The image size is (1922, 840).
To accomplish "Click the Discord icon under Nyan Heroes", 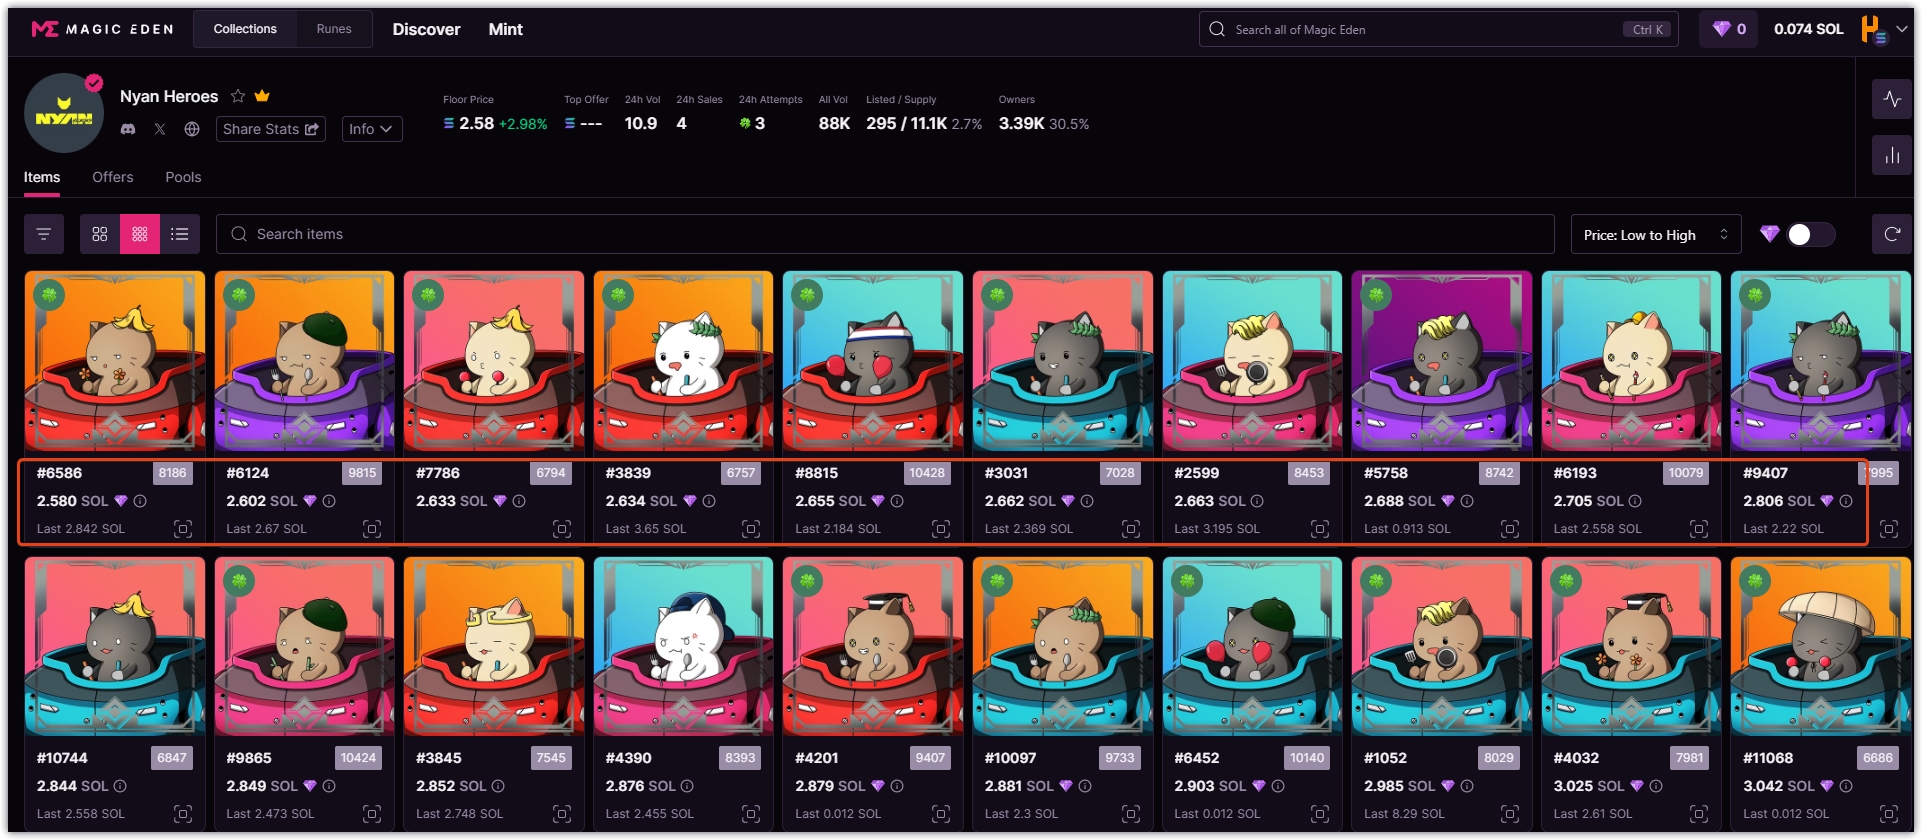I will (x=128, y=129).
